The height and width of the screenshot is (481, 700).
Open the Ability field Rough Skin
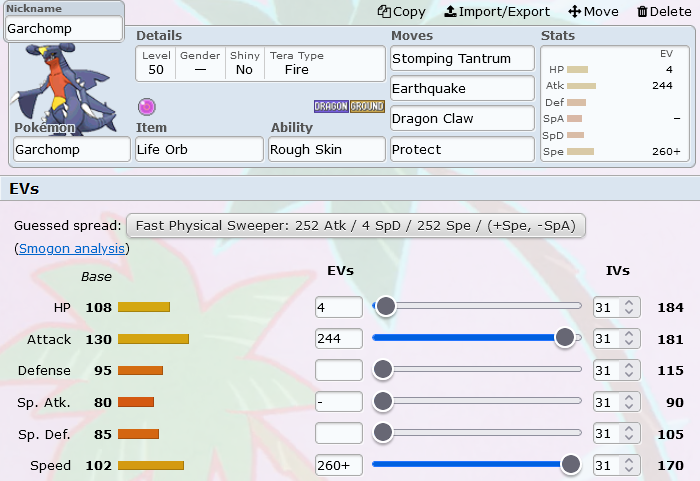(326, 150)
